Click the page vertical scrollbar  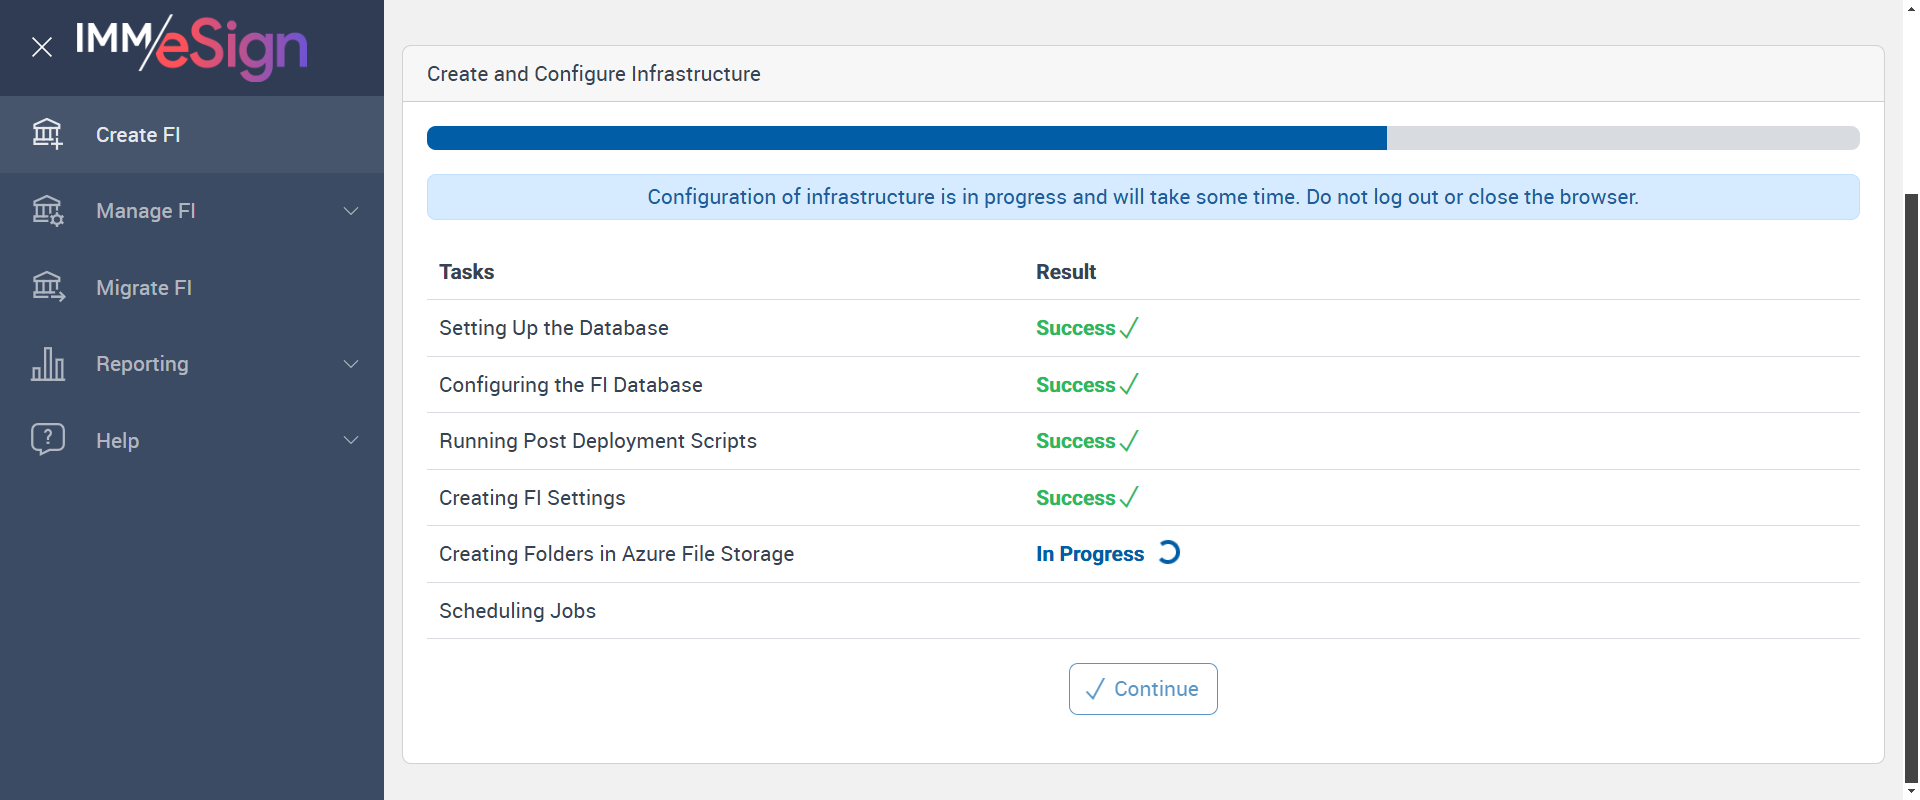coord(1911,480)
